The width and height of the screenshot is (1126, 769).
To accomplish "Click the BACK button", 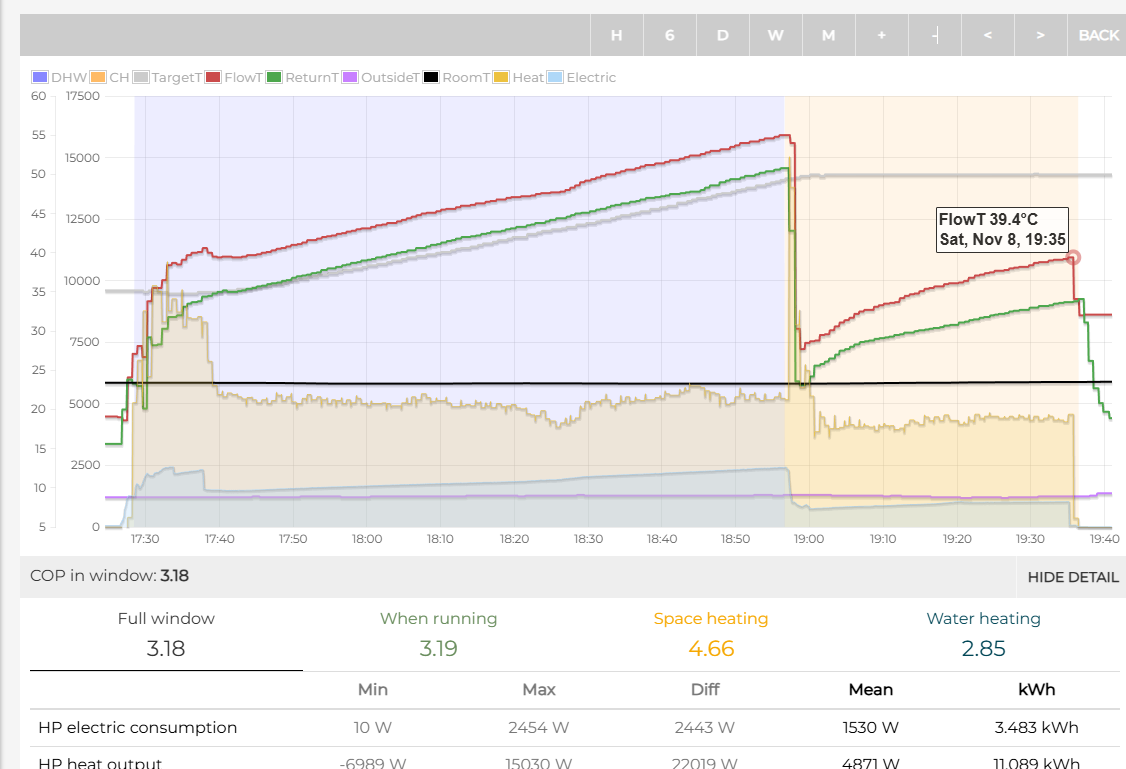I will tap(1098, 35).
